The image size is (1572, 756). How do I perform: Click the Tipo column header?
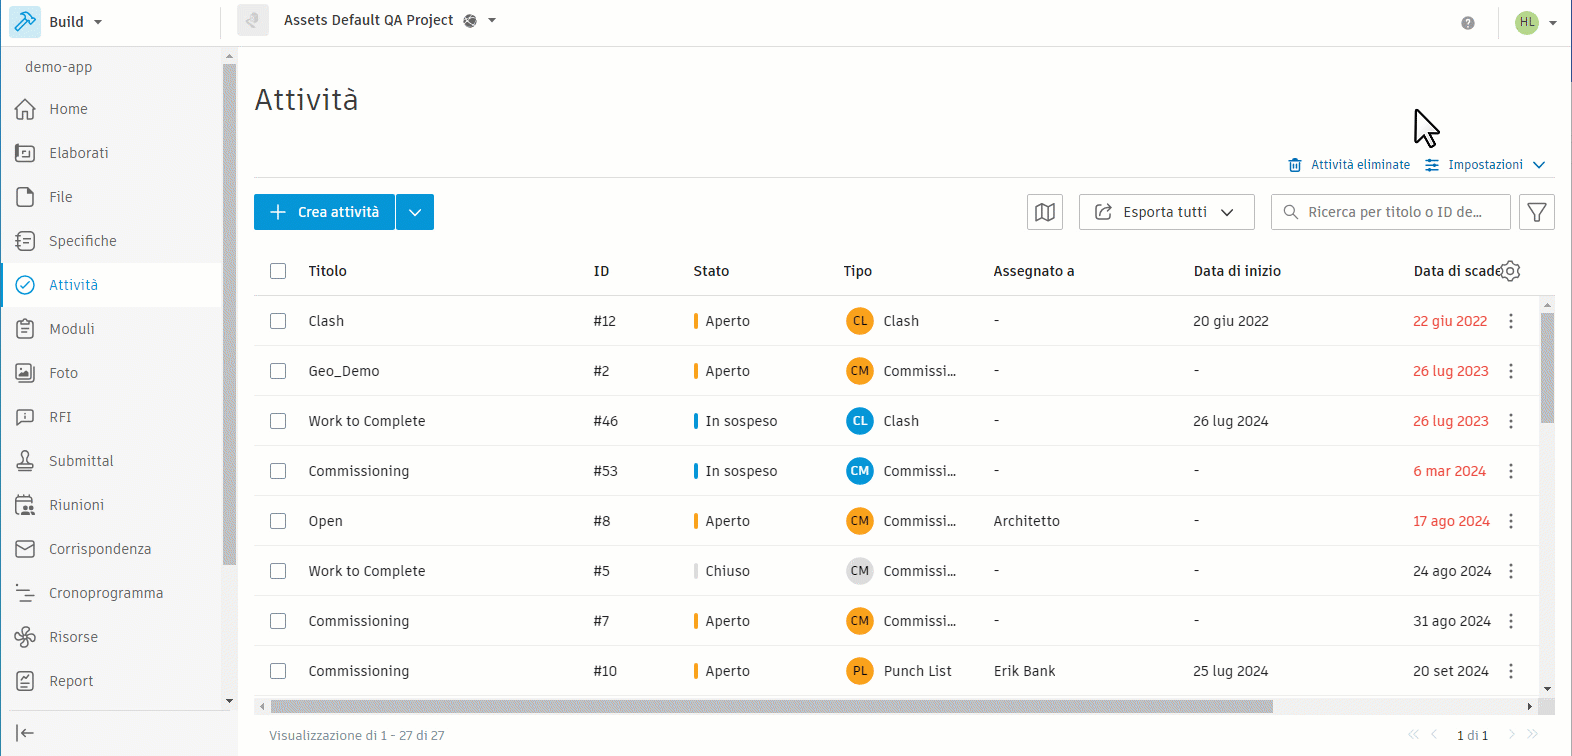(x=858, y=271)
